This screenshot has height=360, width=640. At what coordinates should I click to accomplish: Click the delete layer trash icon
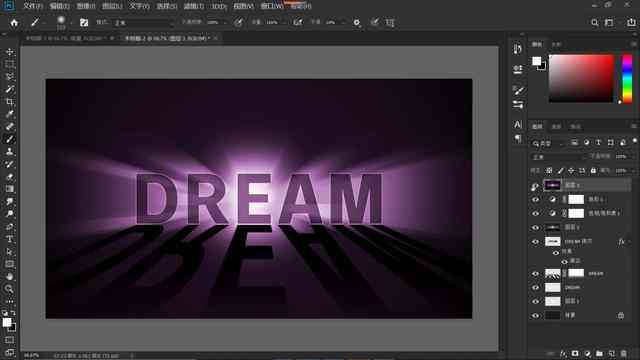pyautogui.click(x=624, y=353)
